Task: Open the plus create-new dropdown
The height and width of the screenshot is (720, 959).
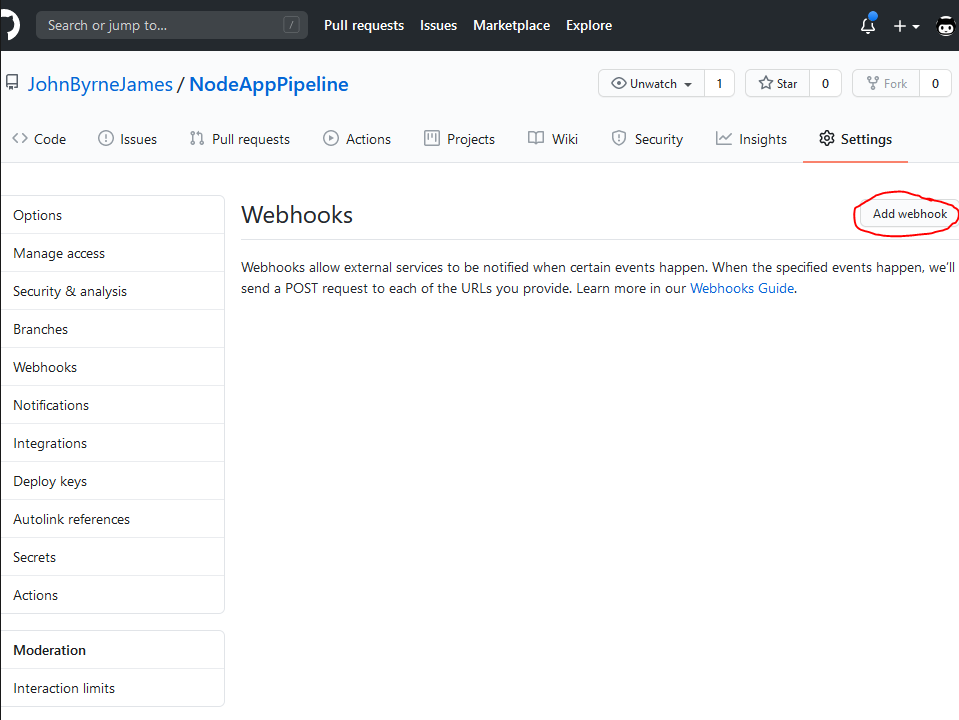Action: click(906, 26)
